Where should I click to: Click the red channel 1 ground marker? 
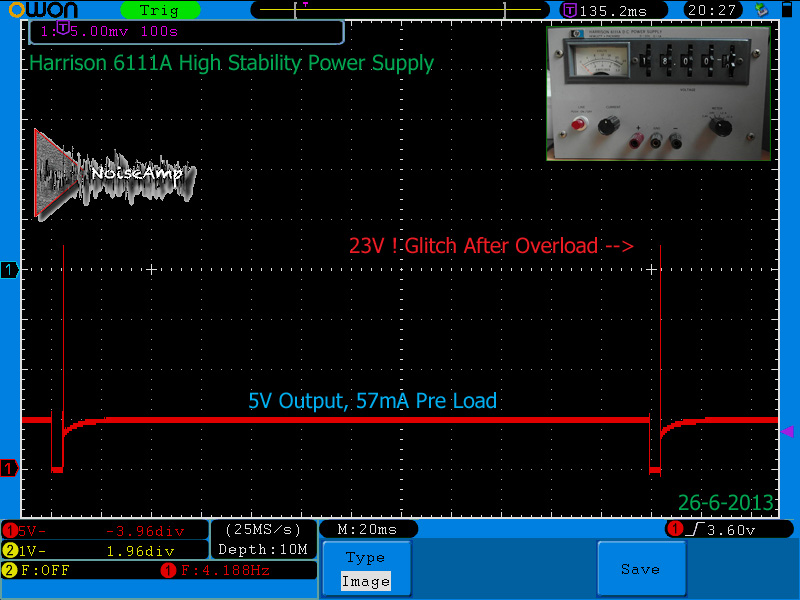click(x=9, y=468)
